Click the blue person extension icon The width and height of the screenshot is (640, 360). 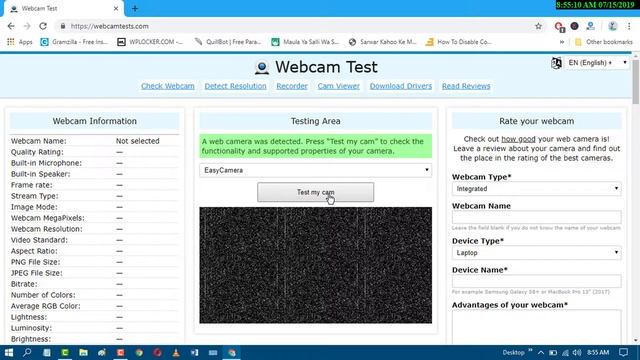click(x=590, y=26)
